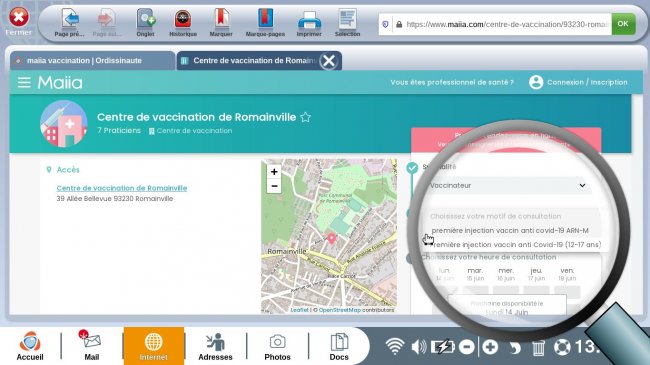Open the Maiia hamburger menu
The height and width of the screenshot is (365, 650).
pyautogui.click(x=24, y=82)
